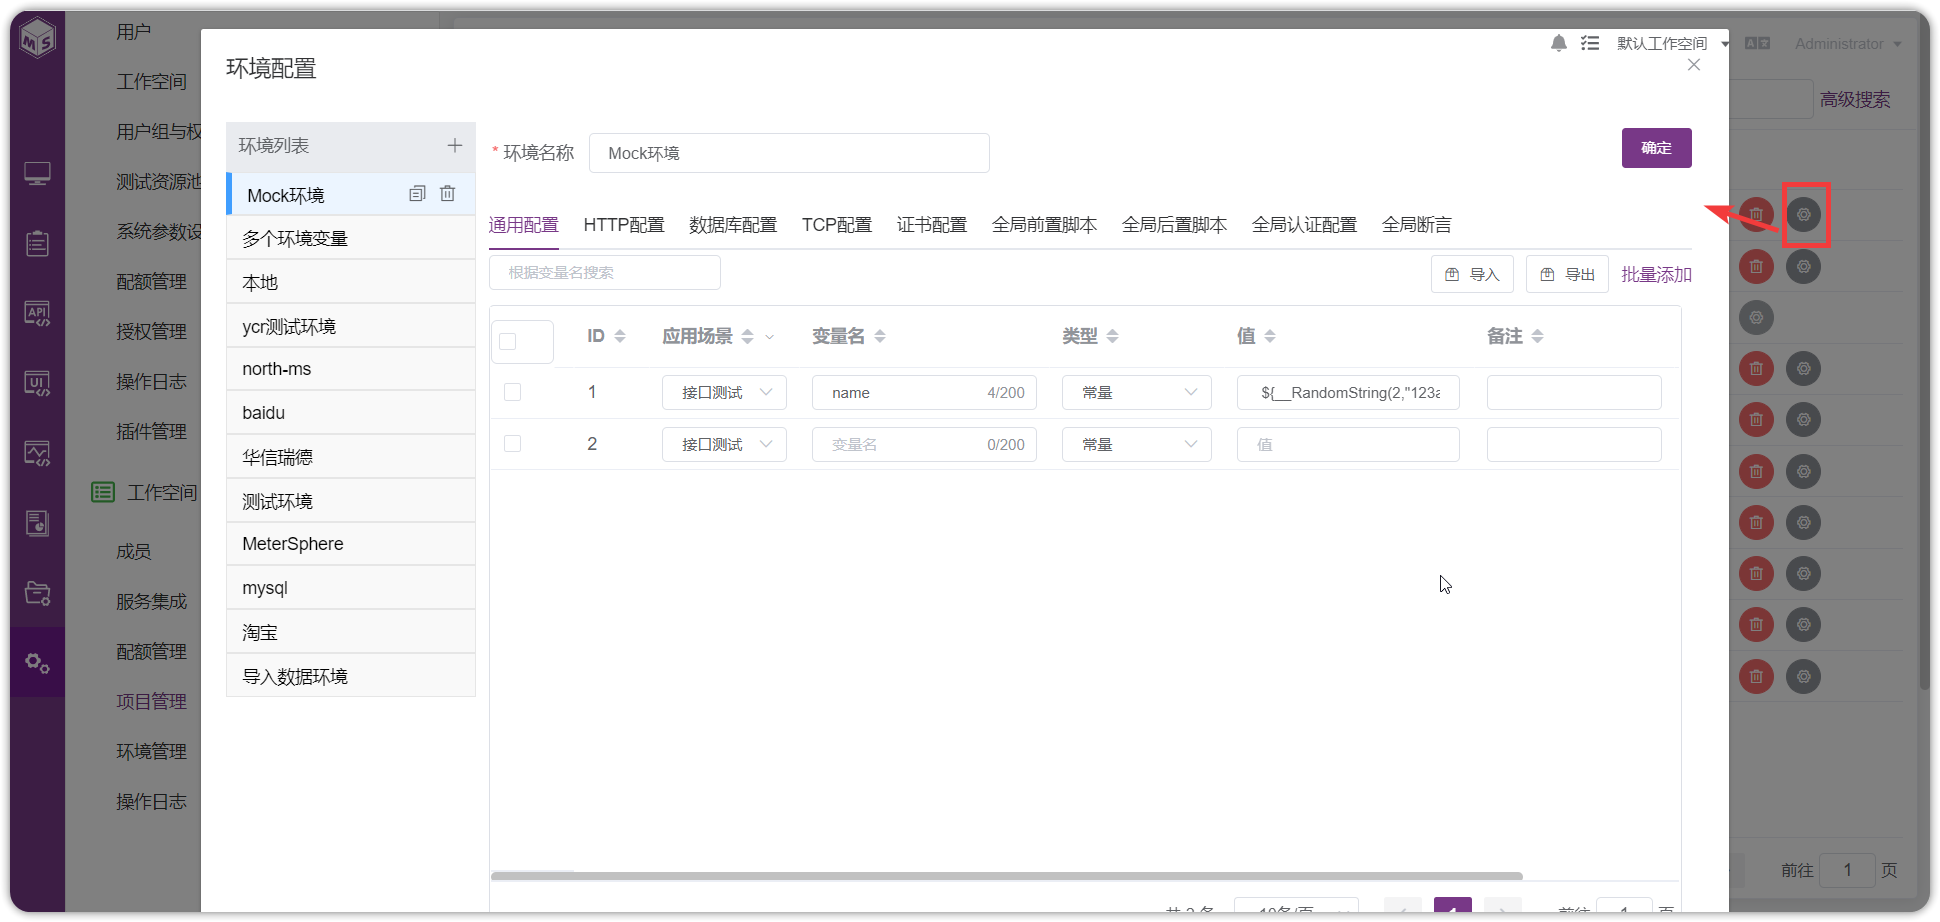
Task: Click the 导出 button
Action: click(x=1567, y=274)
